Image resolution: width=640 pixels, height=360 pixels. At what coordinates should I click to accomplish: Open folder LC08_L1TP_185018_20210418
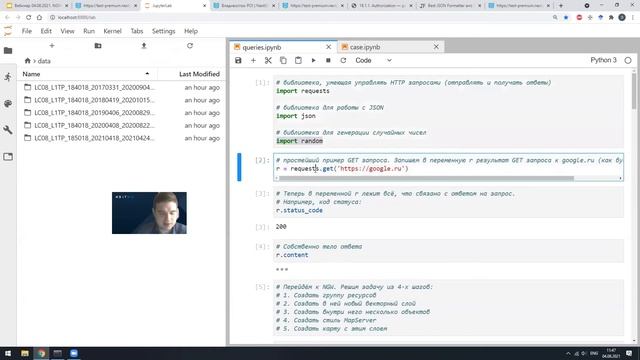point(122,138)
